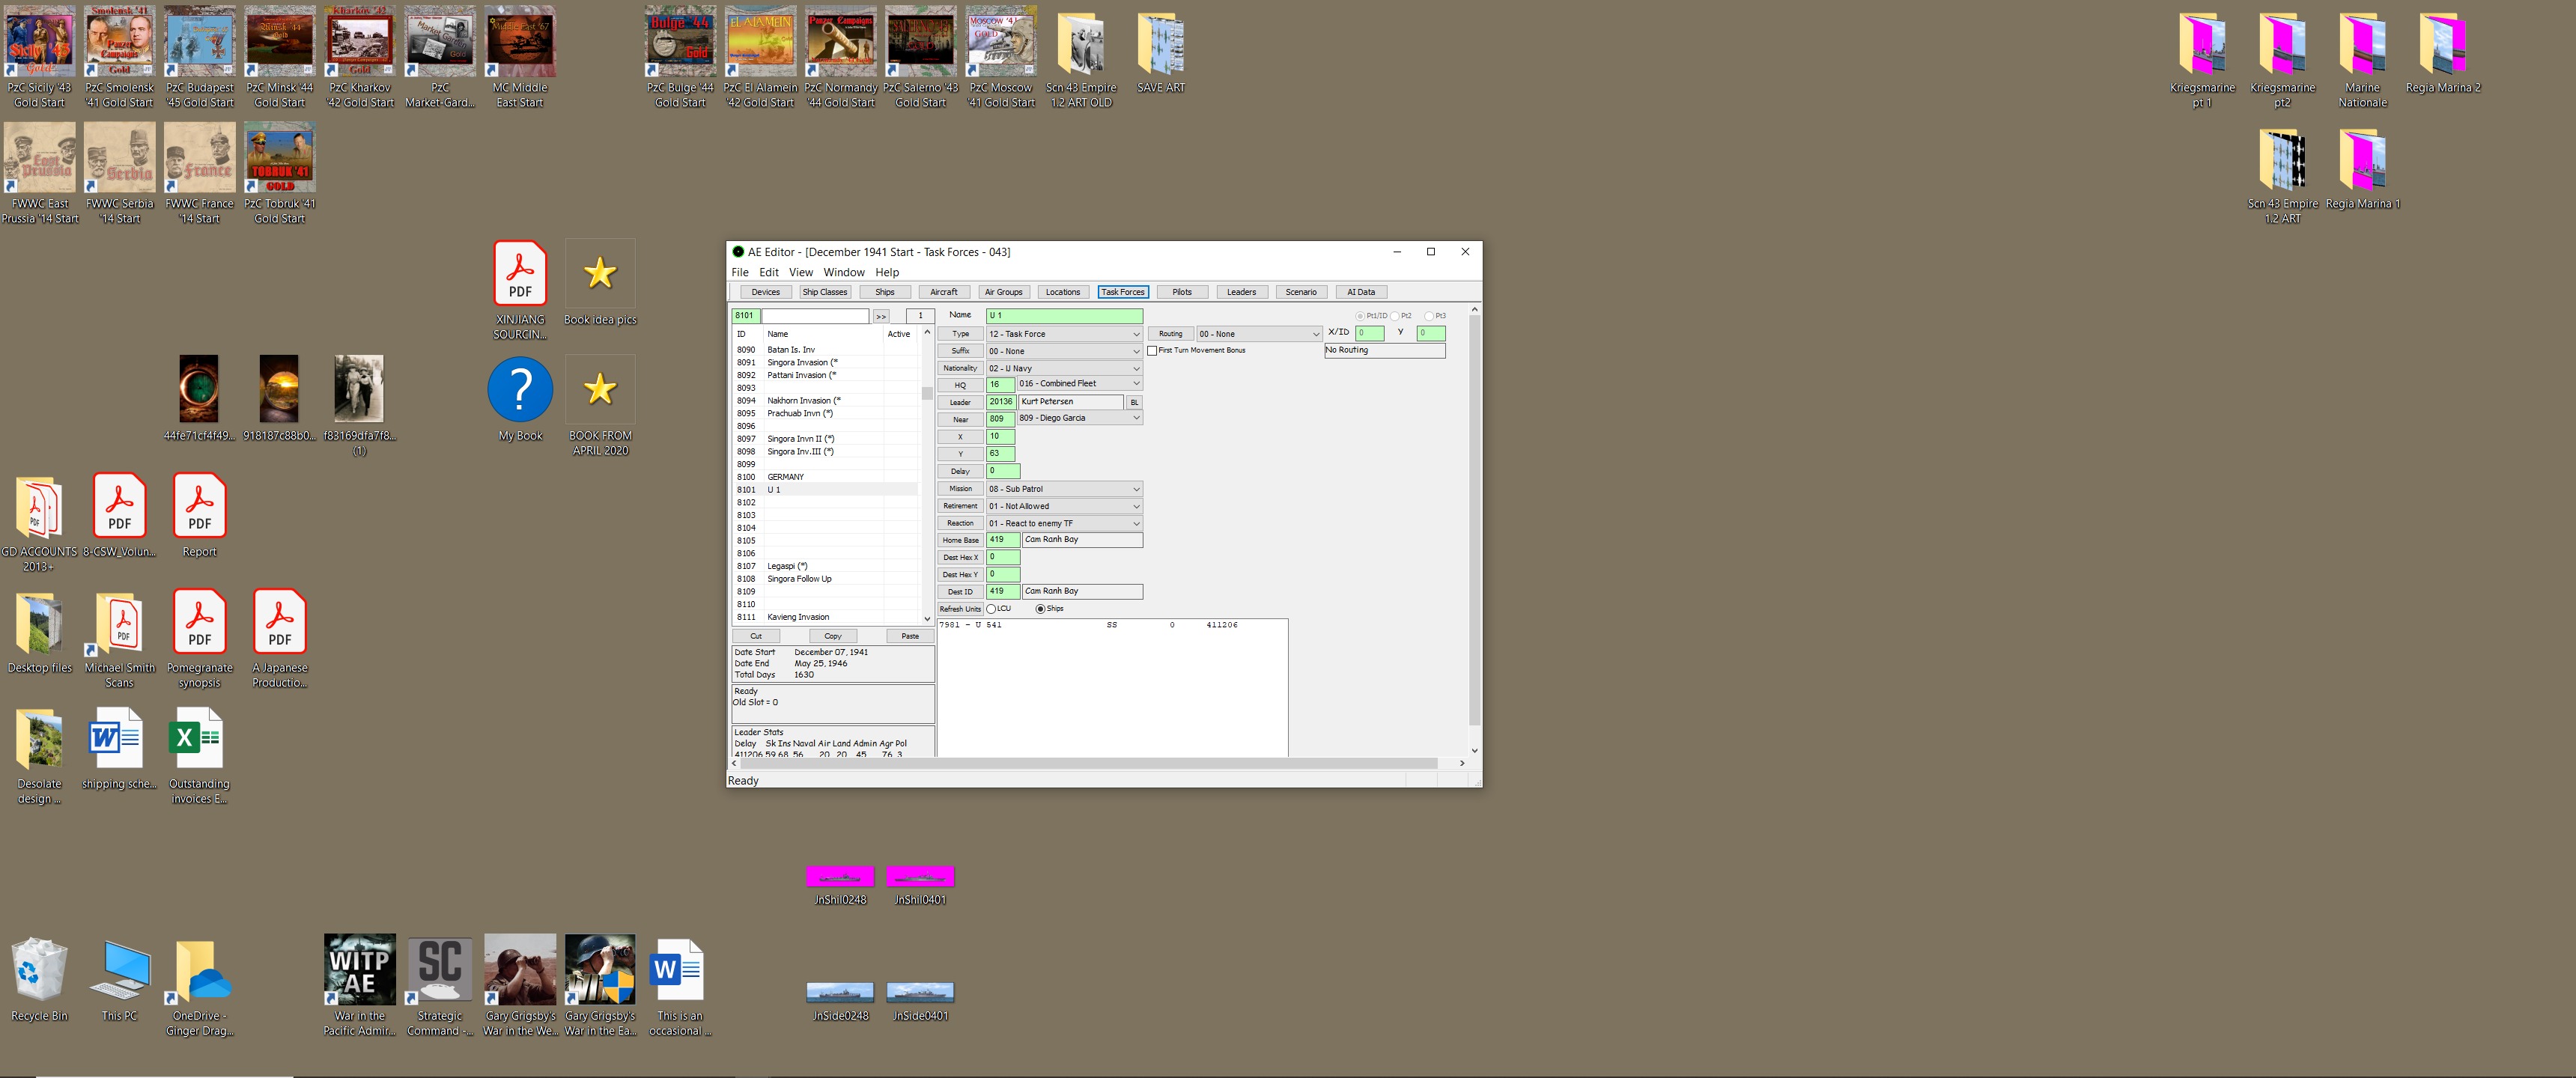Launch War in the Pacific Admiral's Edition

[x=360, y=986]
